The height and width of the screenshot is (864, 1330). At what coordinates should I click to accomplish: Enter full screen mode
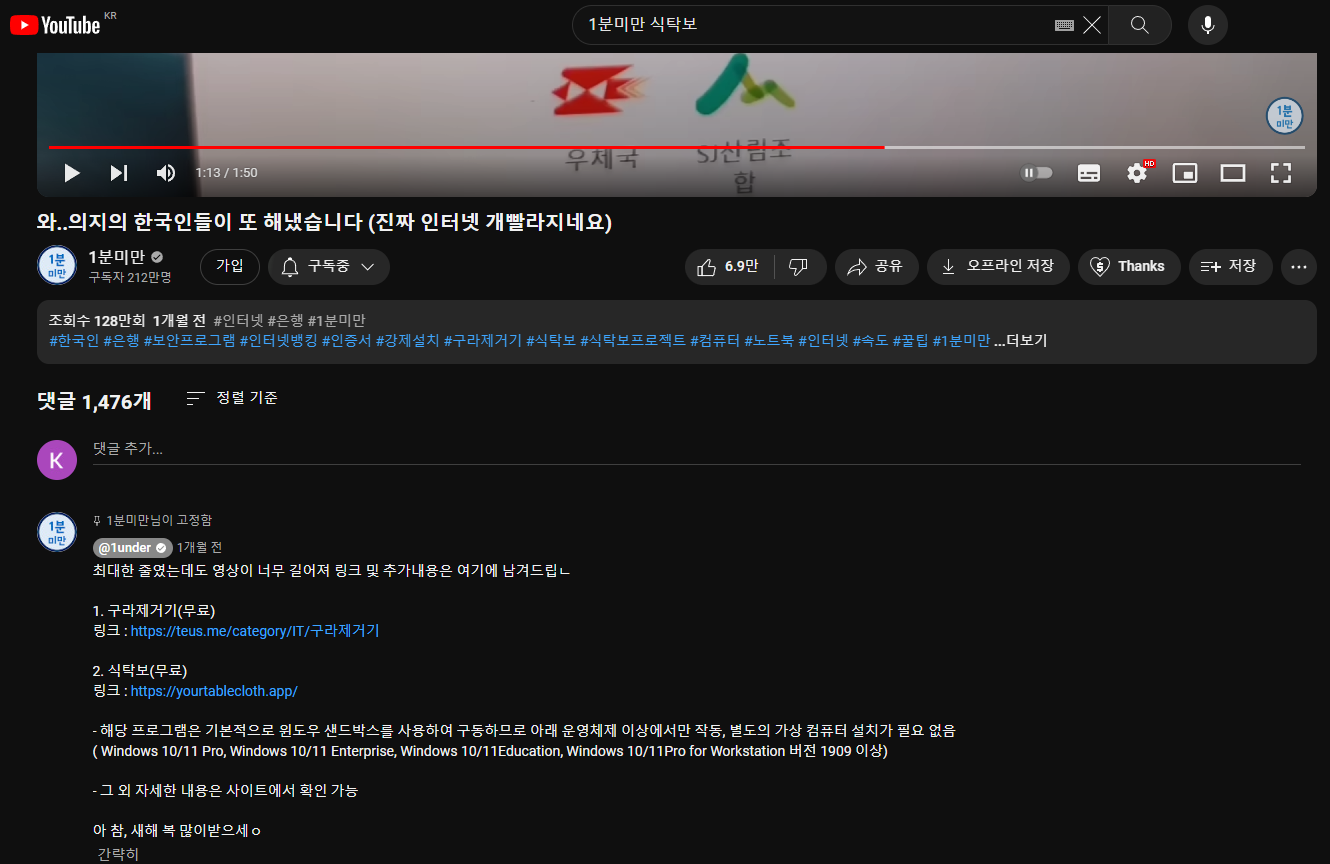(x=1281, y=173)
